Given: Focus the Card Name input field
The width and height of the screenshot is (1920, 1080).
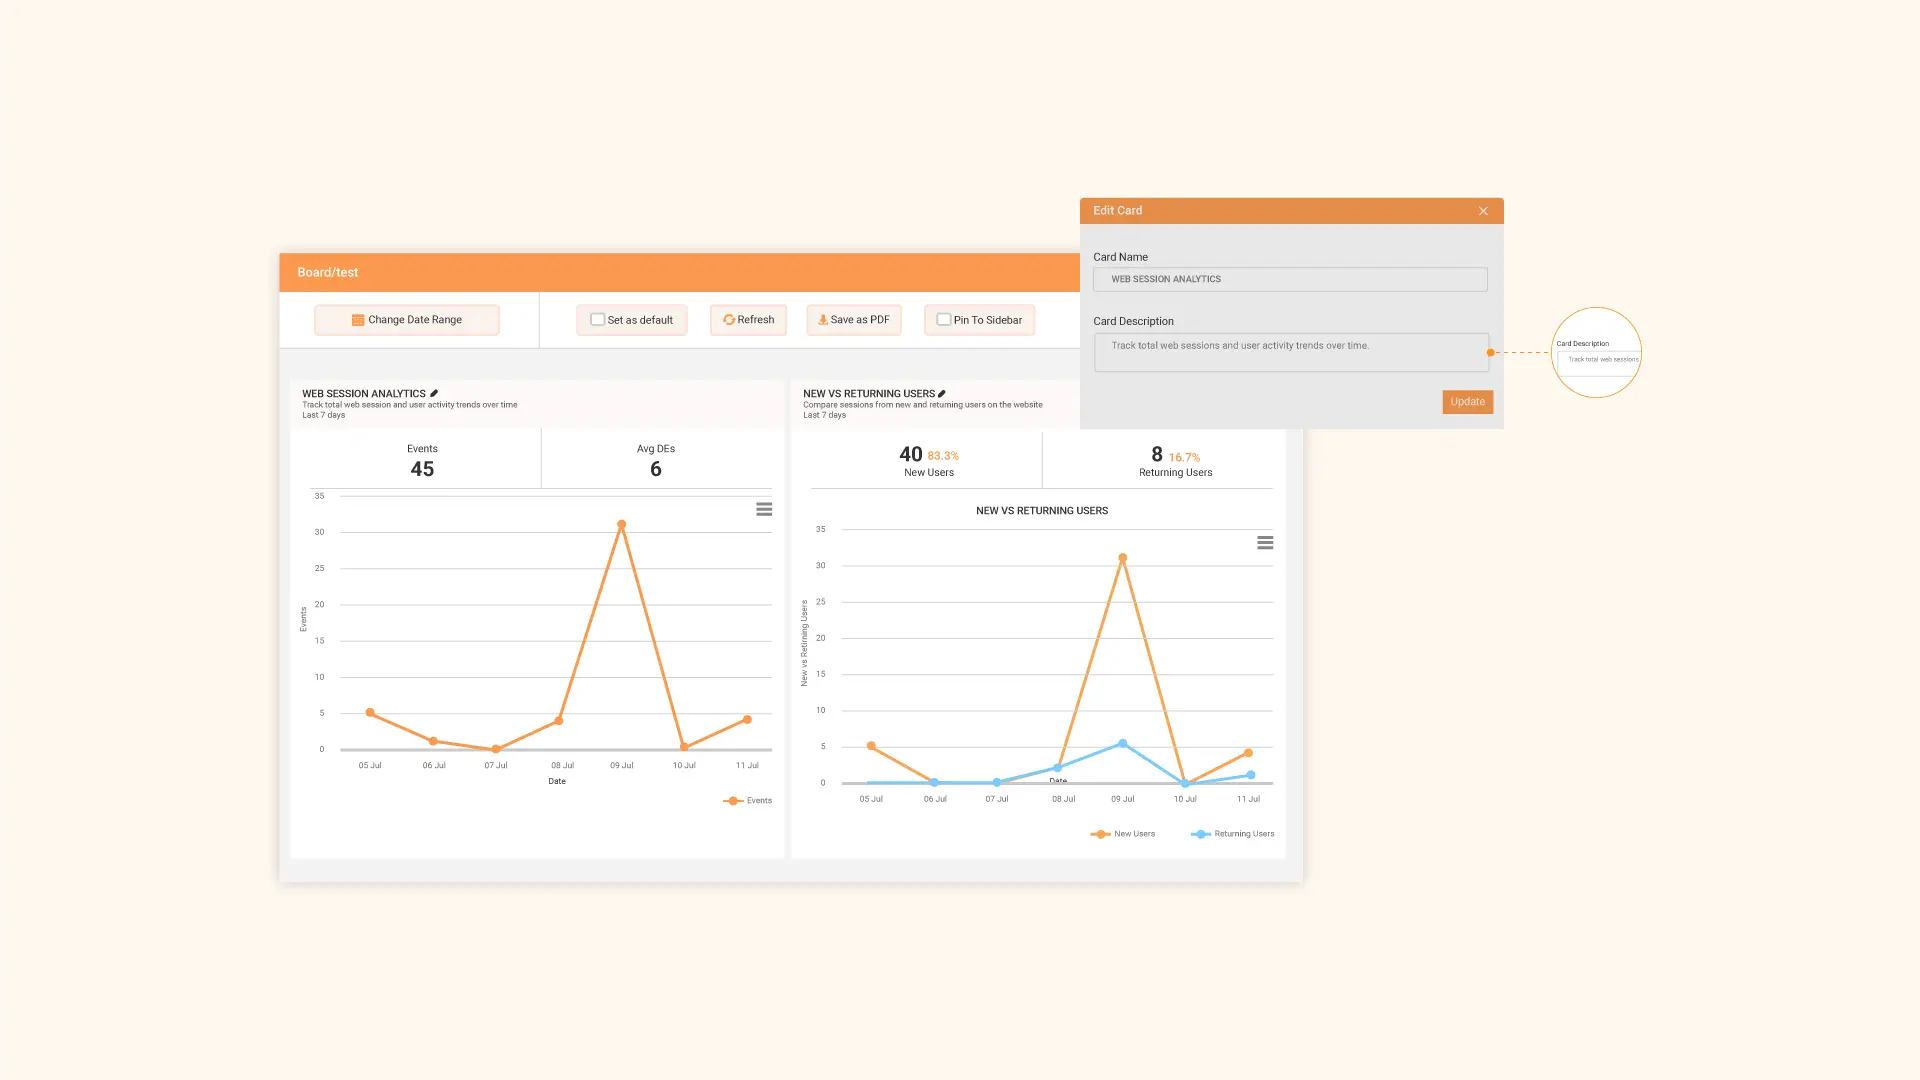Looking at the screenshot, I should click(1290, 280).
